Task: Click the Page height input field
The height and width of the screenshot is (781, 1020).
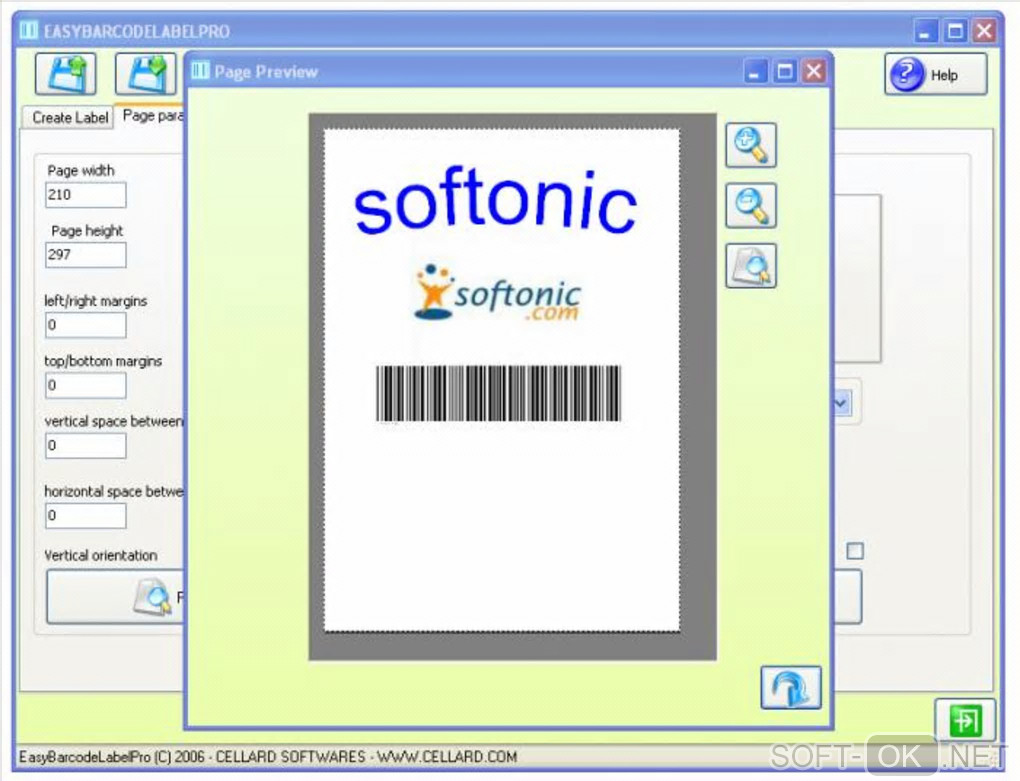Action: point(85,255)
